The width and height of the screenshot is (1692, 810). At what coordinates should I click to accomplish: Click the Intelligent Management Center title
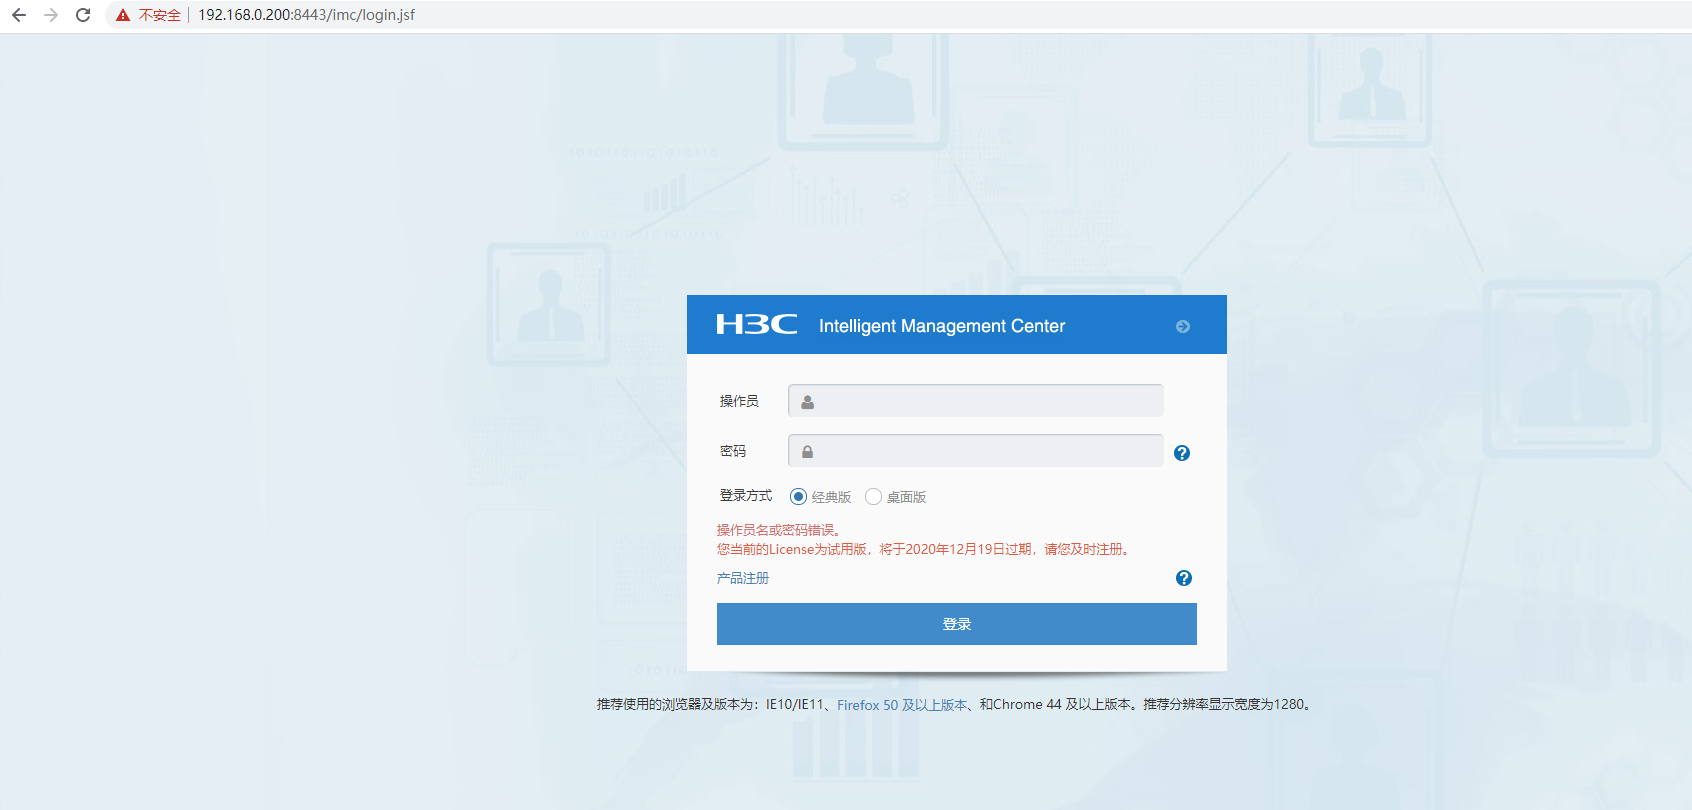(942, 326)
